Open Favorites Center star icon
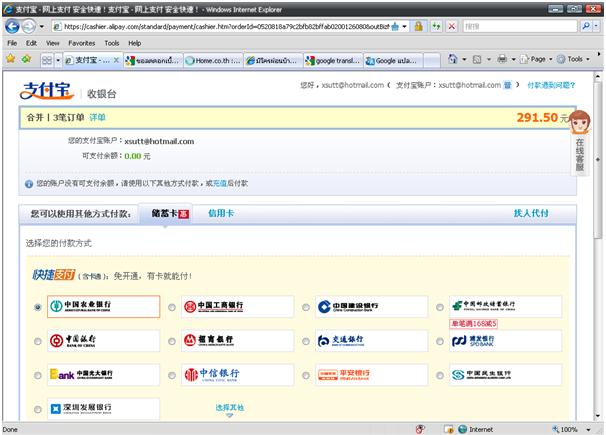The image size is (606, 435). tap(10, 59)
